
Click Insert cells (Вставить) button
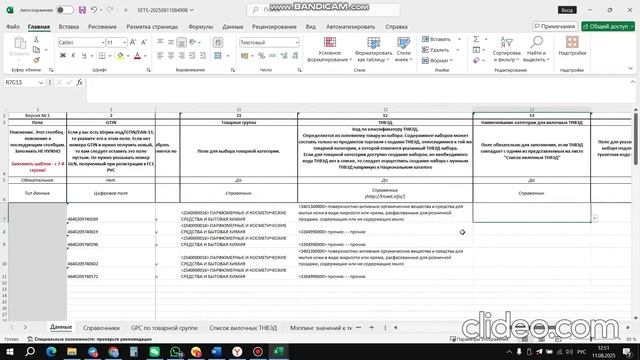pos(436,39)
